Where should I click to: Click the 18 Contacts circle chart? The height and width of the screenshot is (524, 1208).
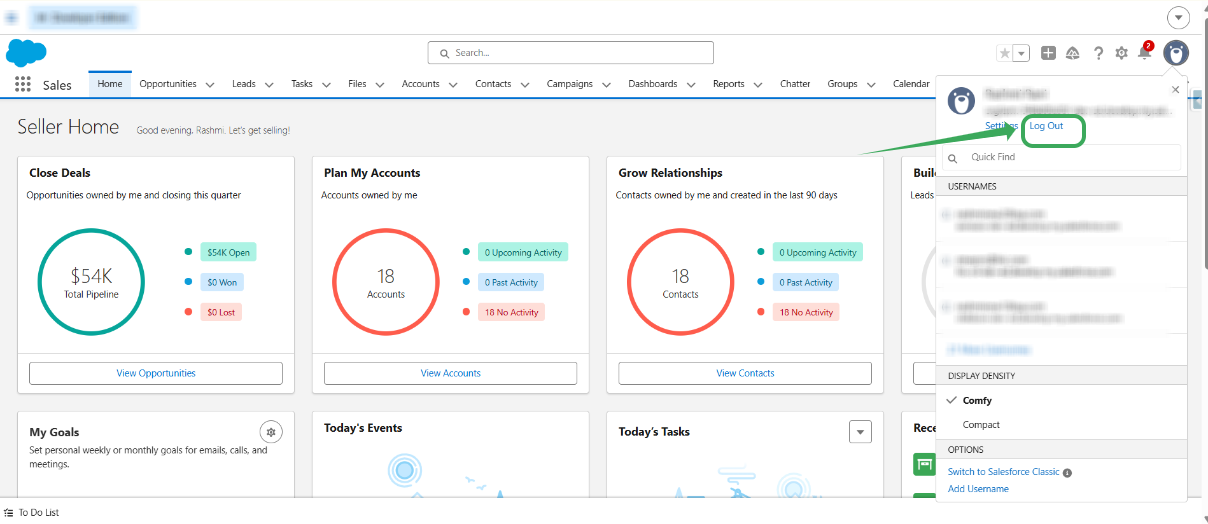[x=680, y=282]
